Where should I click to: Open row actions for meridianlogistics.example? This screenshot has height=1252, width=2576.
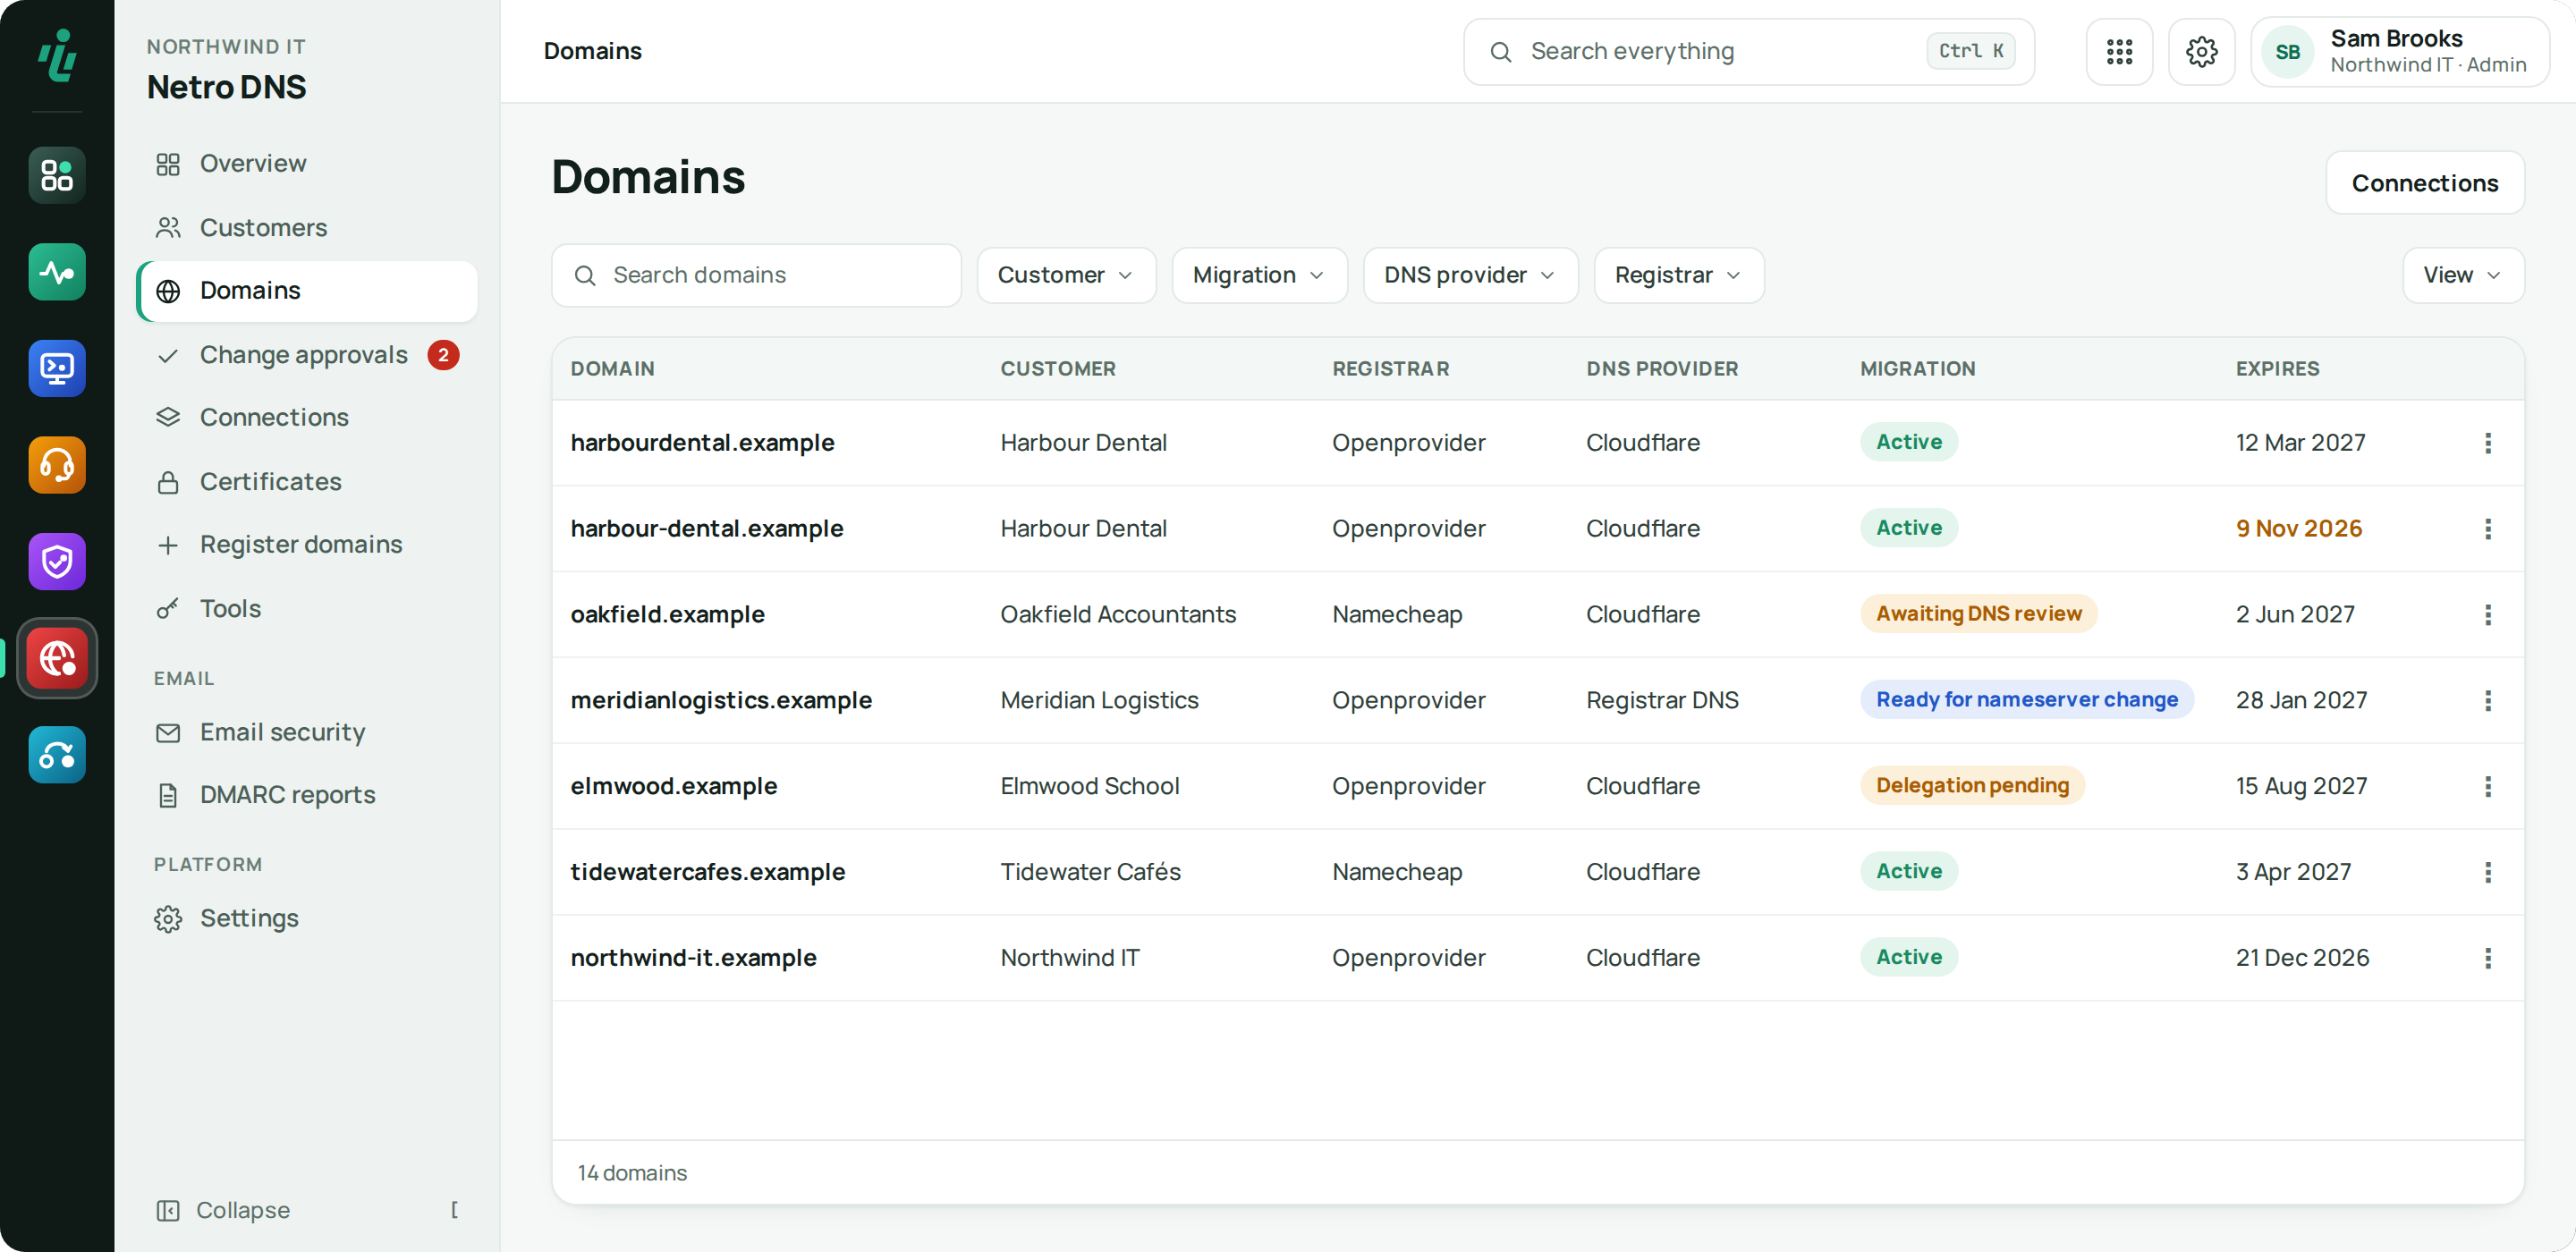tap(2487, 700)
